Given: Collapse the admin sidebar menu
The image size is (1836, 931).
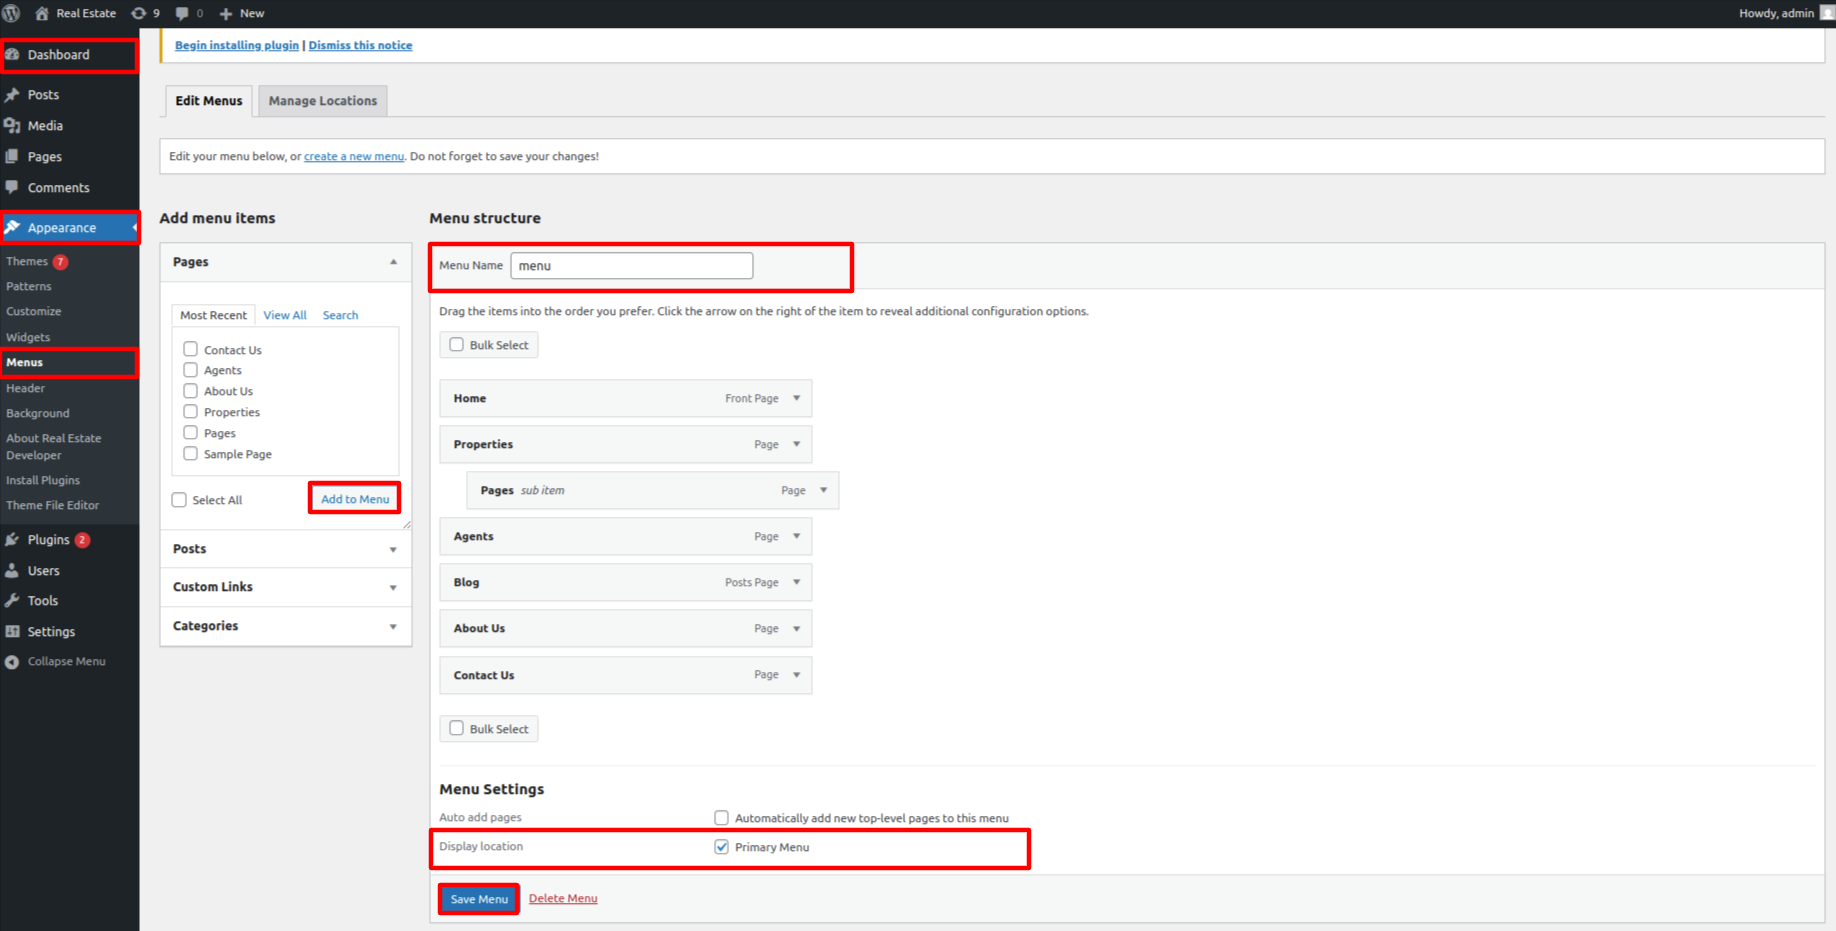Looking at the screenshot, I should coord(66,662).
